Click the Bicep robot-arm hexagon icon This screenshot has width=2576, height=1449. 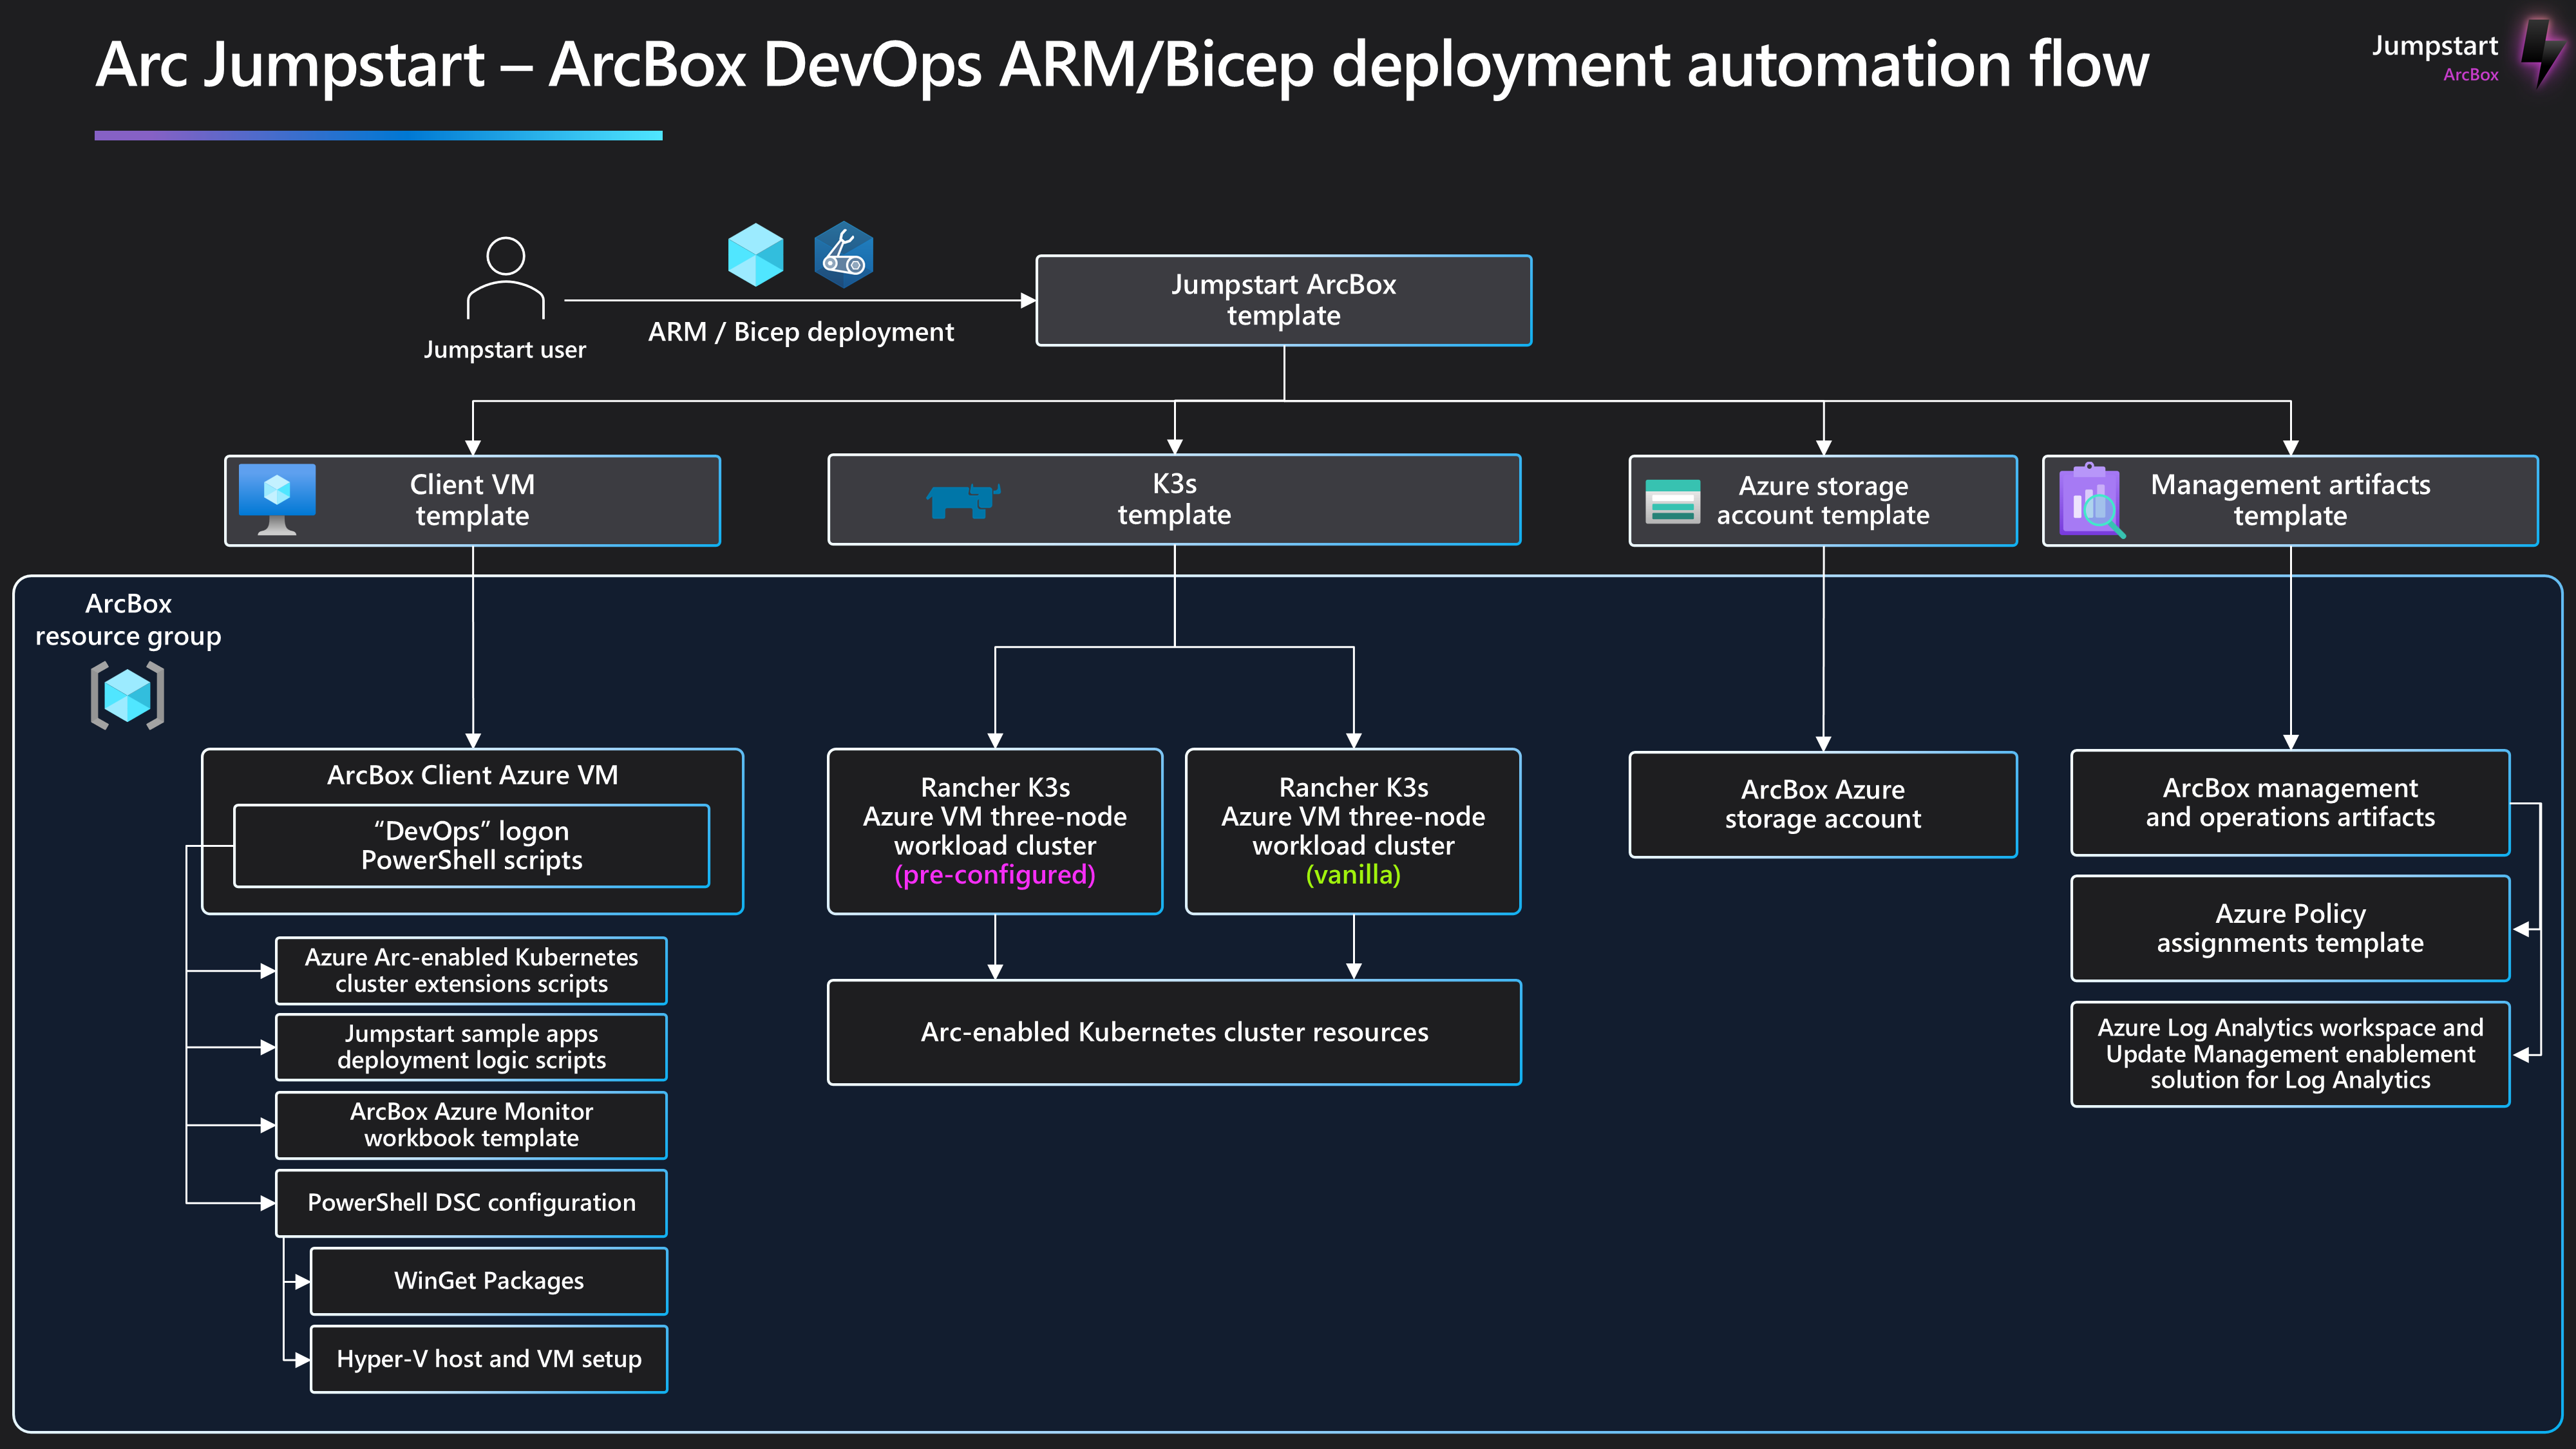pos(843,254)
